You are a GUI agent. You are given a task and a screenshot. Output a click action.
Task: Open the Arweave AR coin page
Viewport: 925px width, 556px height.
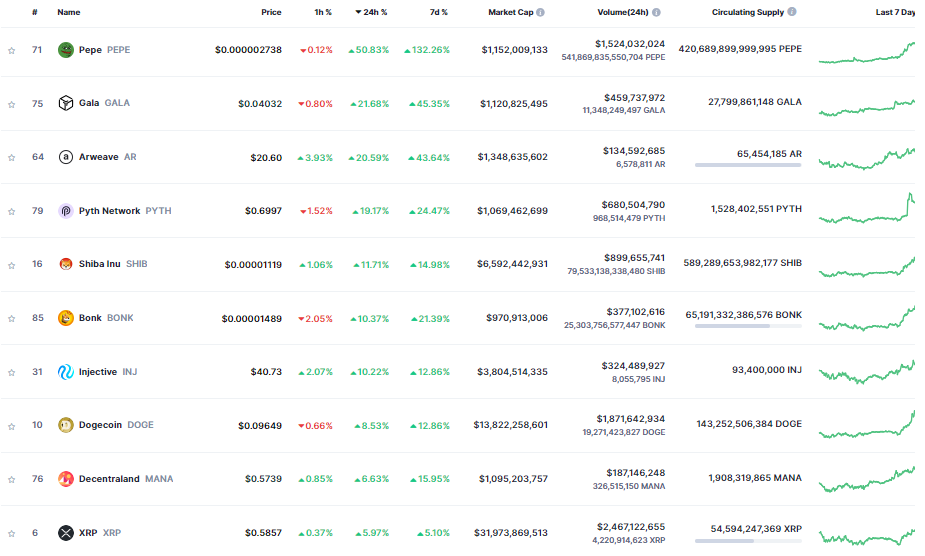107,157
